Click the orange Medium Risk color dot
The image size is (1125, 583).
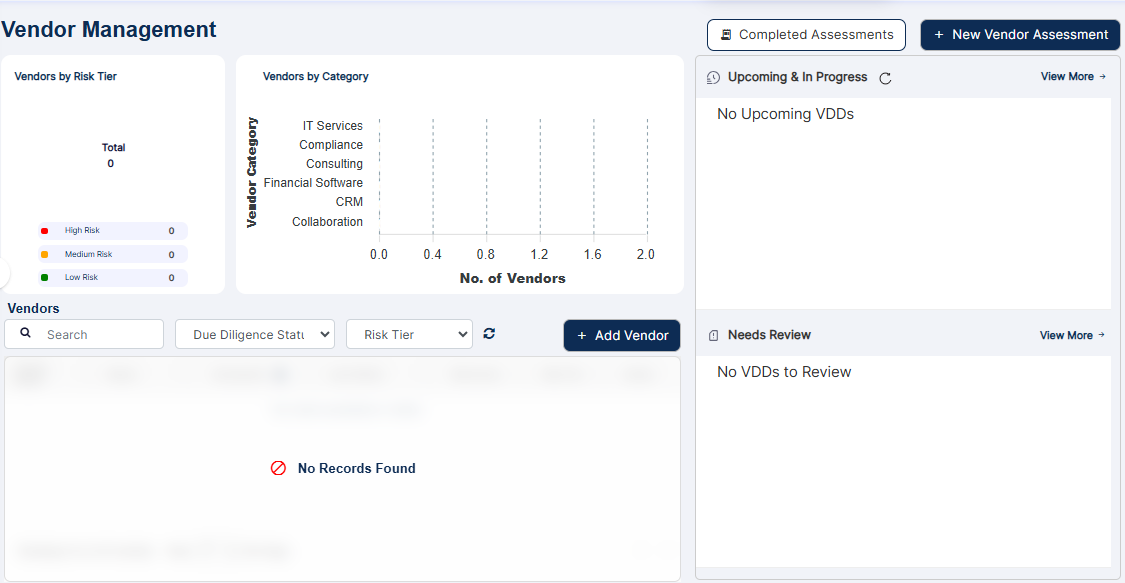coord(44,254)
